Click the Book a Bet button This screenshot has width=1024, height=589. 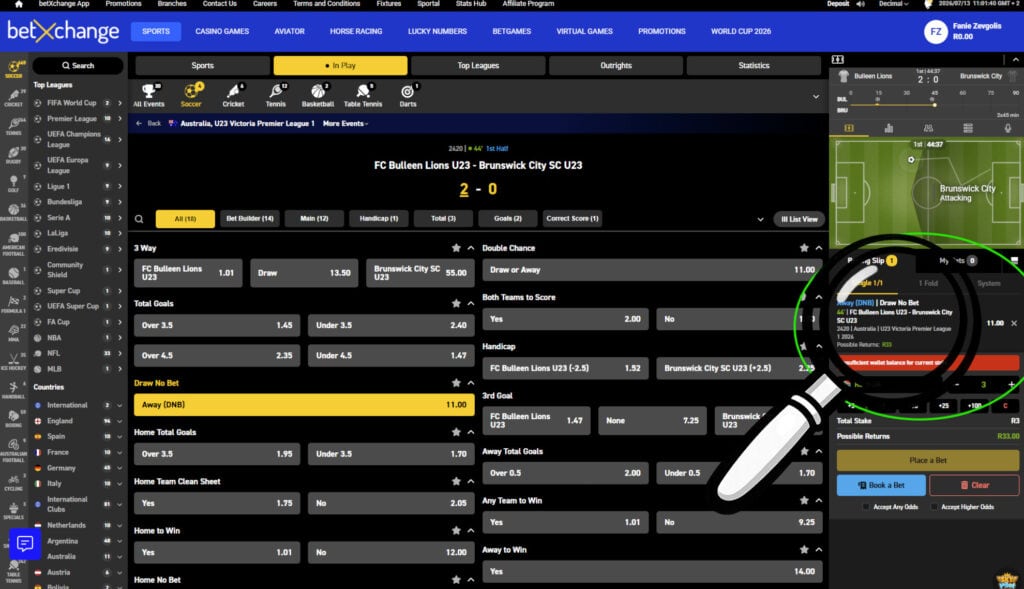coord(881,485)
